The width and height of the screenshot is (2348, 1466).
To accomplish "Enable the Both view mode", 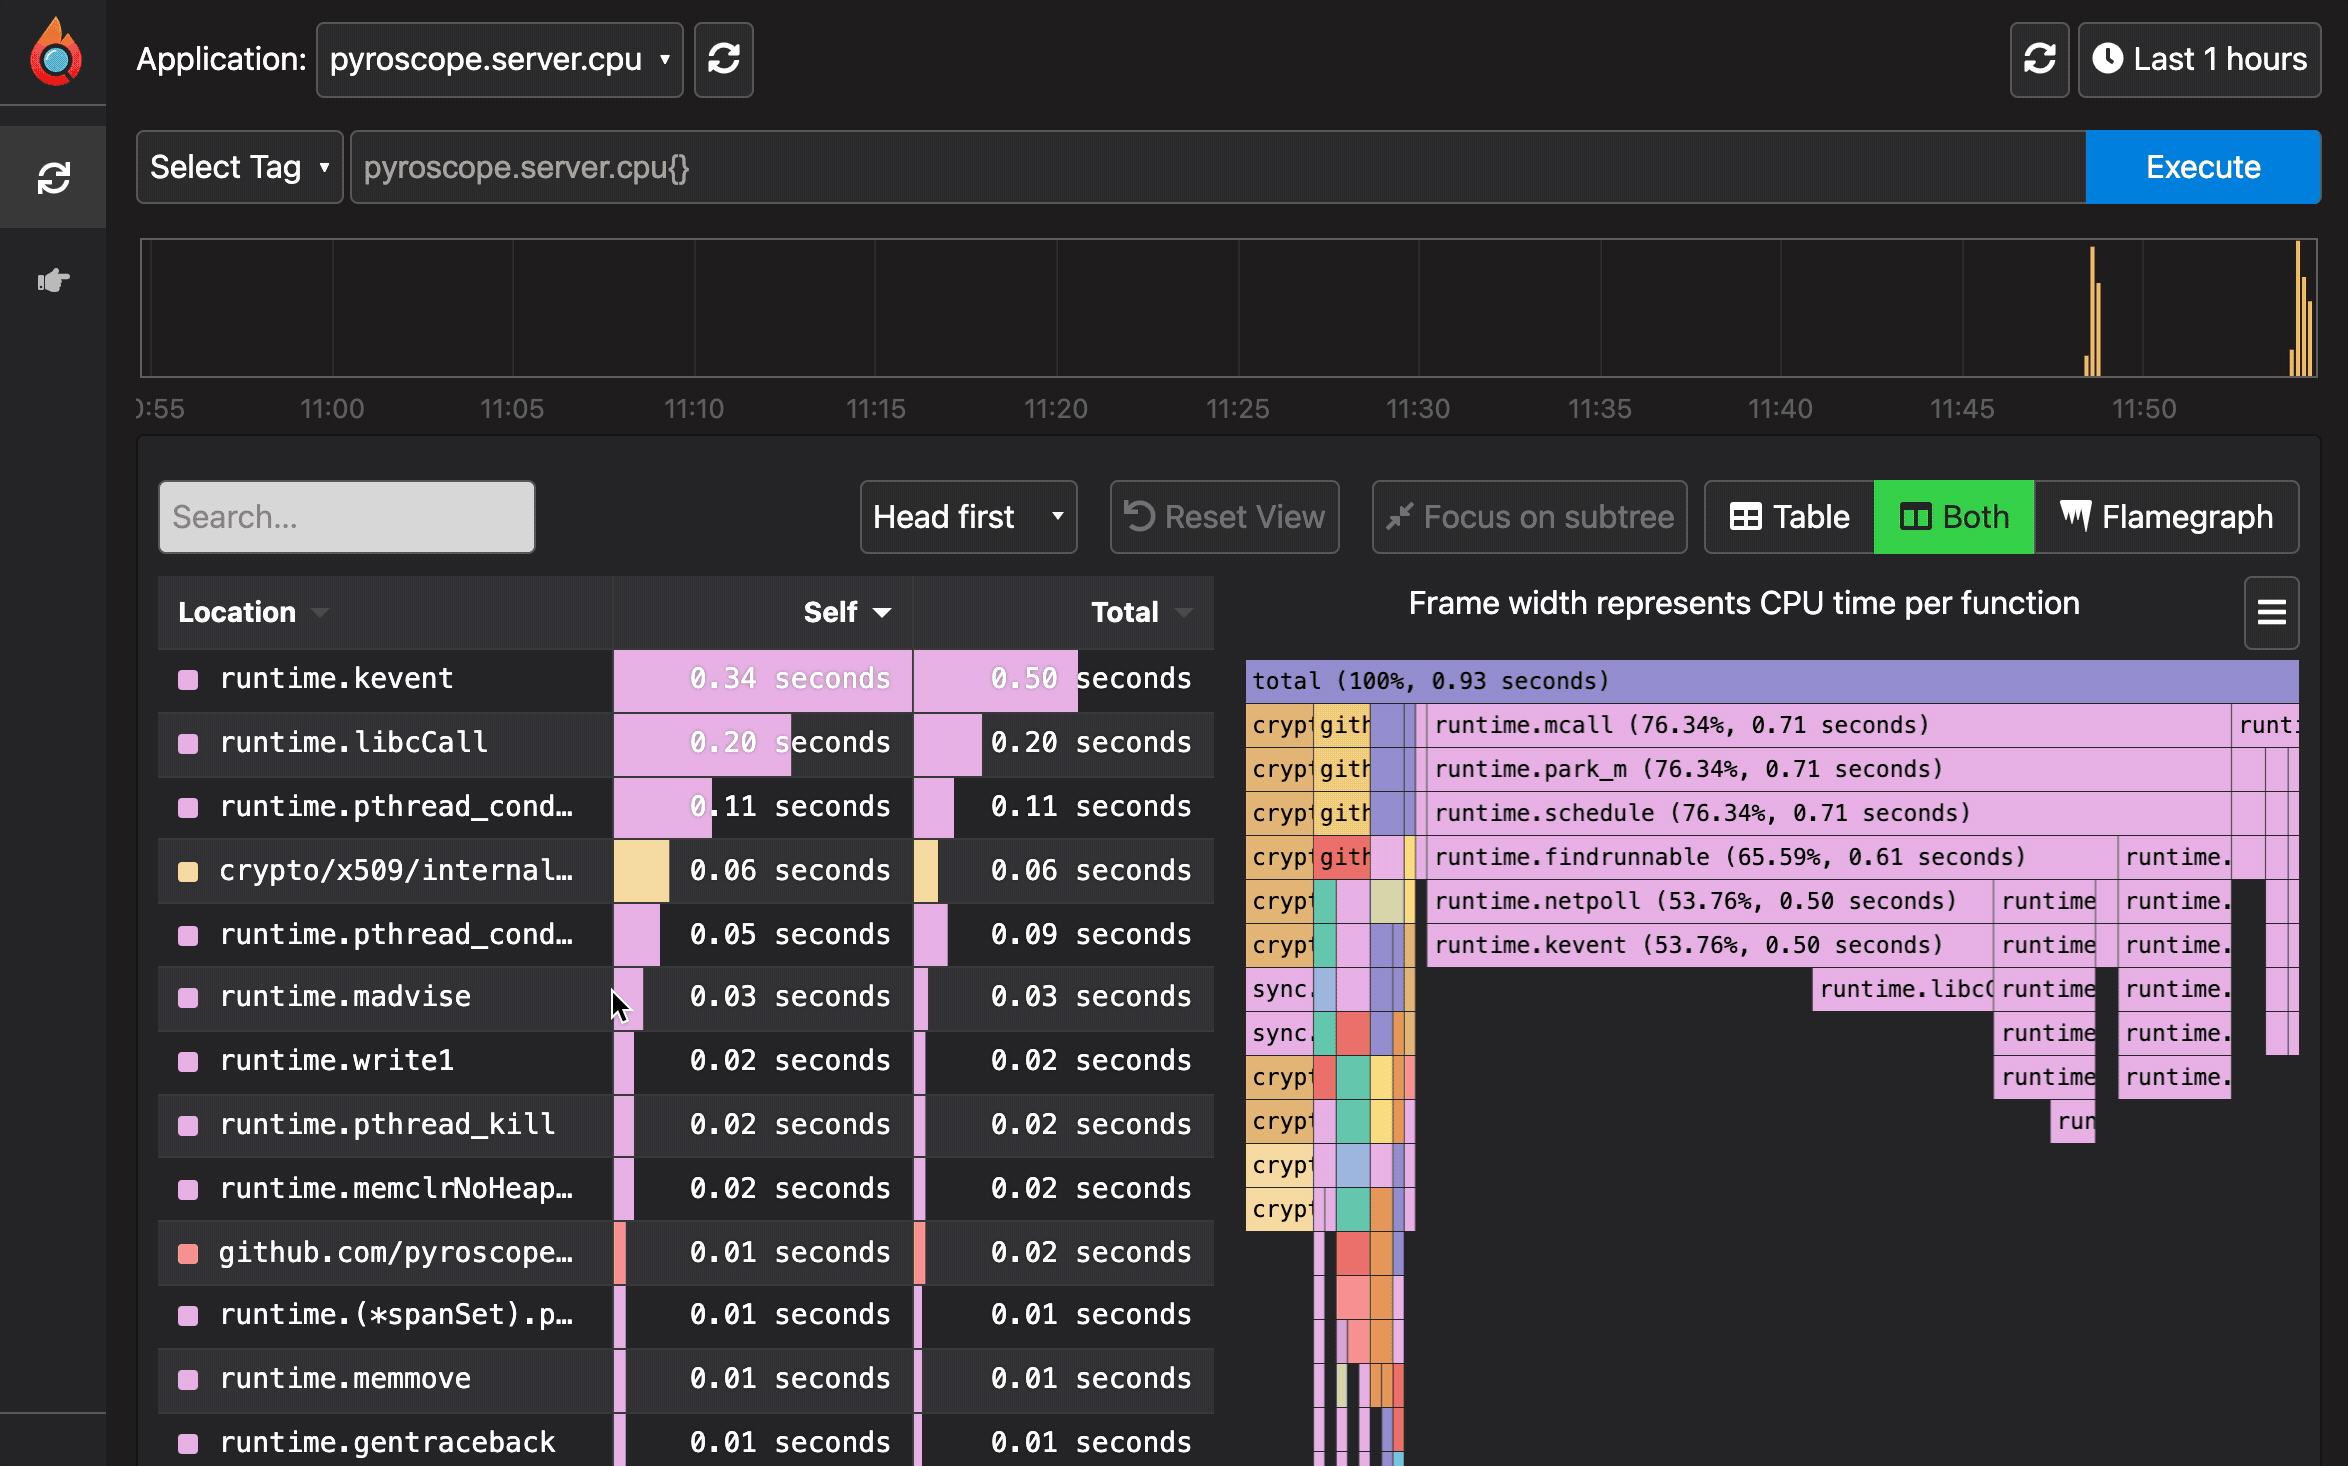I will 1952,517.
